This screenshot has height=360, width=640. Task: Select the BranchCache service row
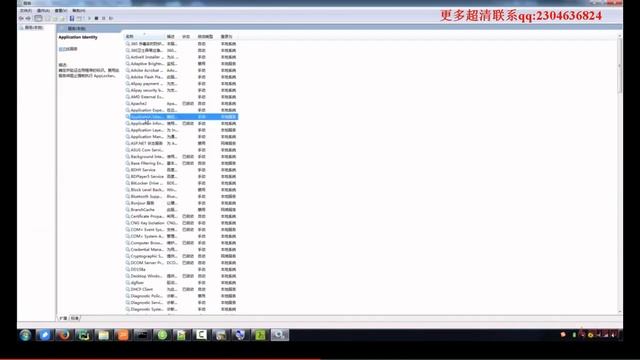click(x=181, y=209)
